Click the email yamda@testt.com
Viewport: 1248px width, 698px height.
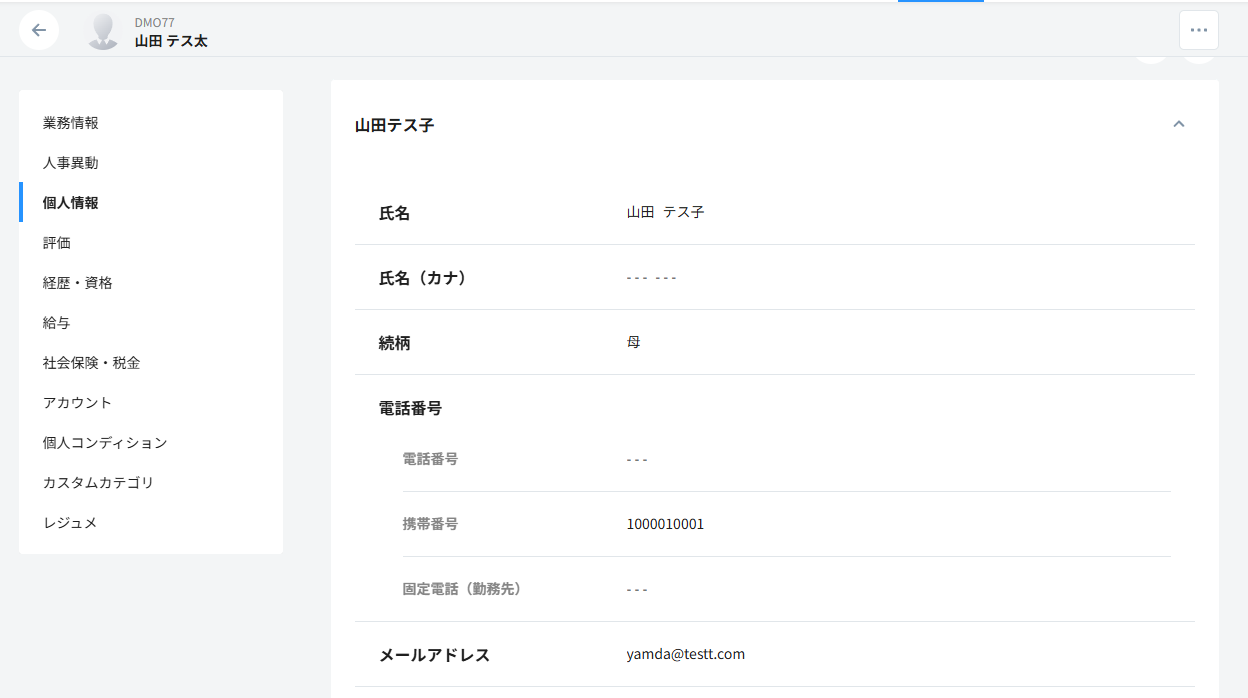click(686, 654)
